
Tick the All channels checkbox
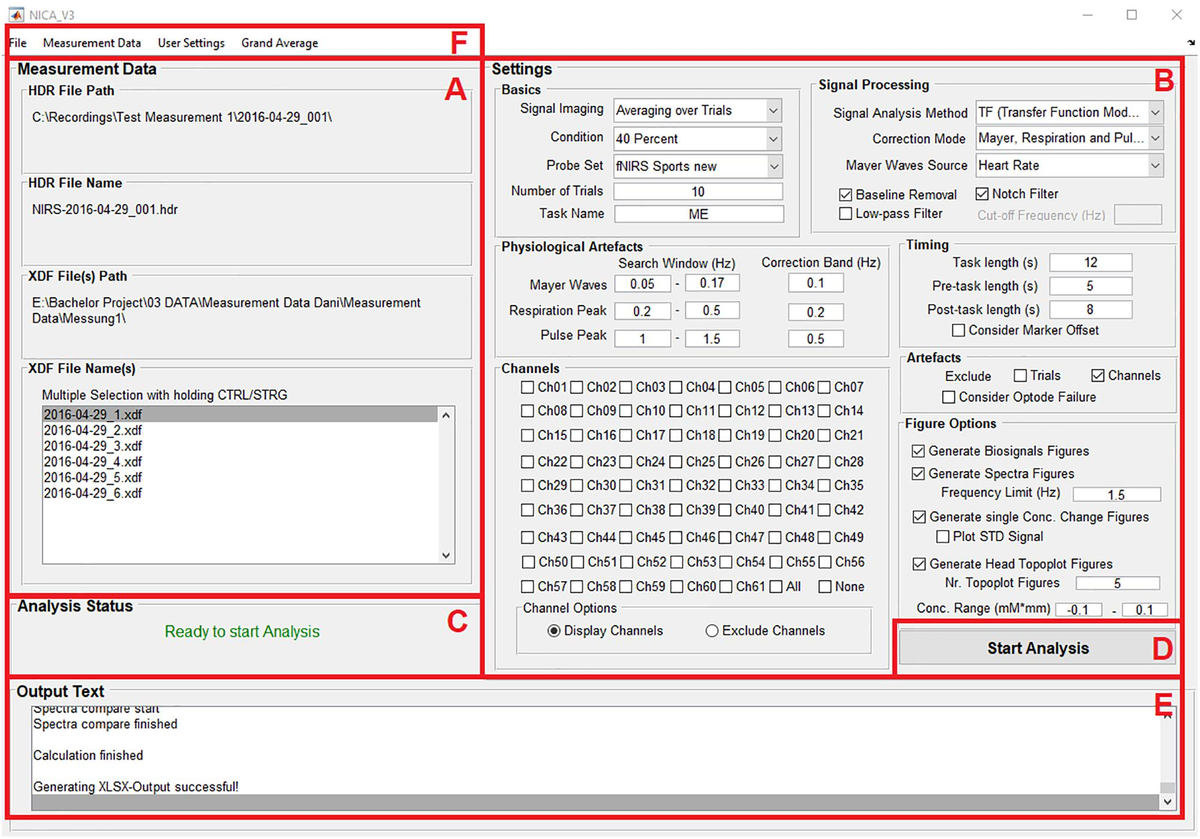(x=776, y=587)
